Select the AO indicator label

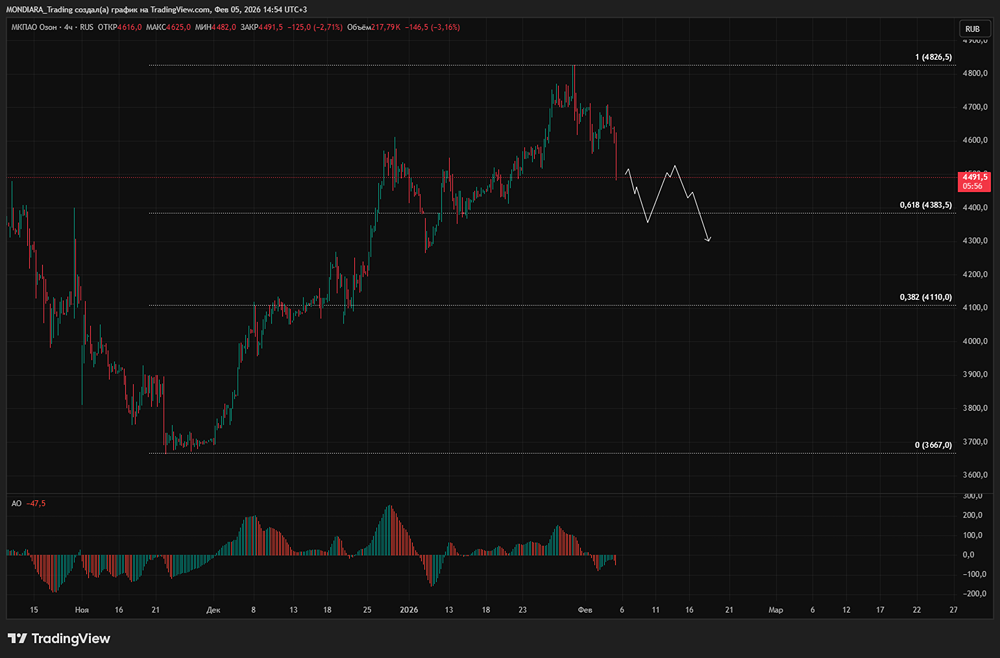(x=16, y=503)
